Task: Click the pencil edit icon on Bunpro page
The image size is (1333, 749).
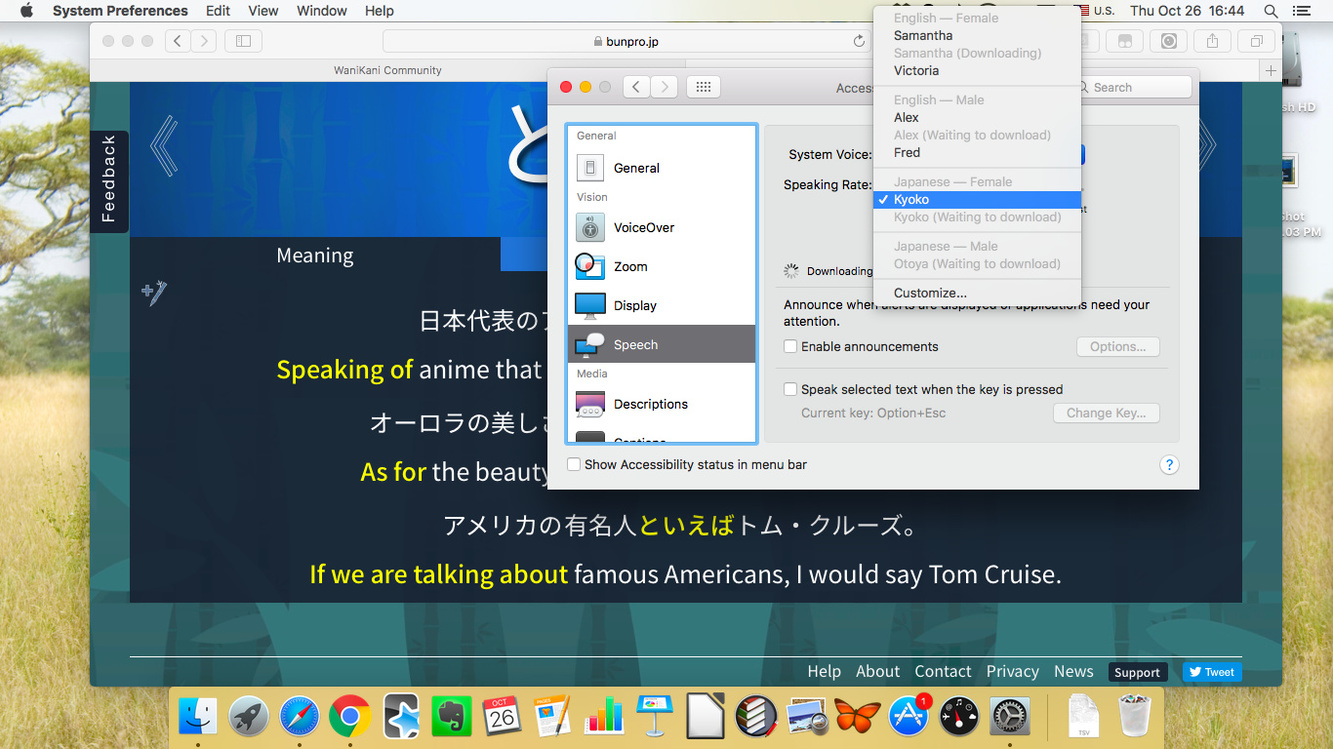Action: click(154, 293)
